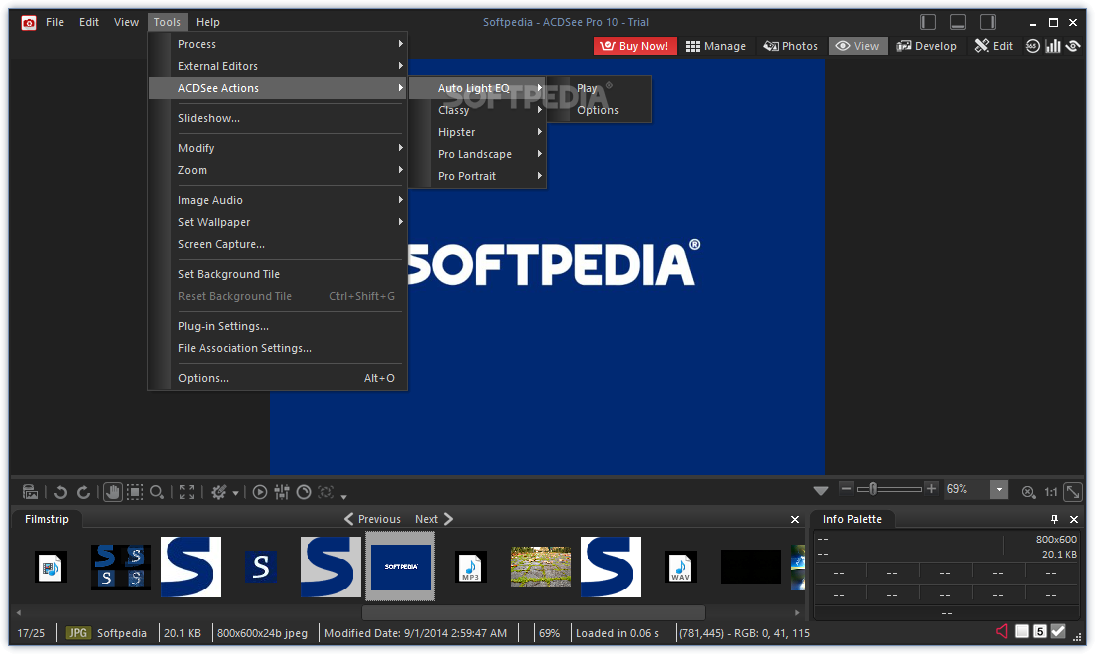Expand the external editor dropdown arrow
This screenshot has height=654, width=1095.
click(x=235, y=493)
